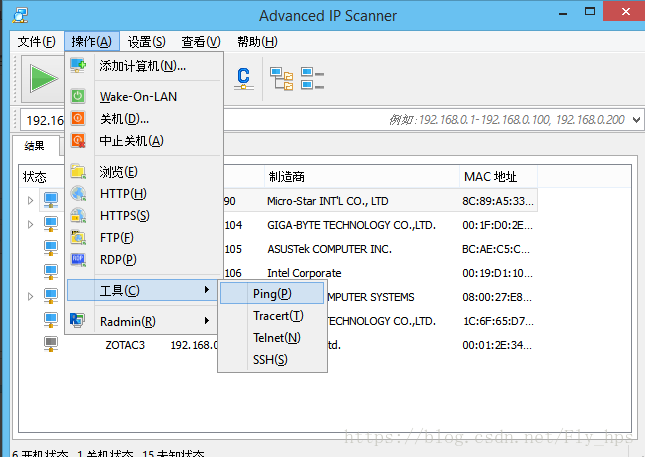This screenshot has width=645, height=457.
Task: Click the expand all tree toolbar icon
Action: tap(282, 79)
